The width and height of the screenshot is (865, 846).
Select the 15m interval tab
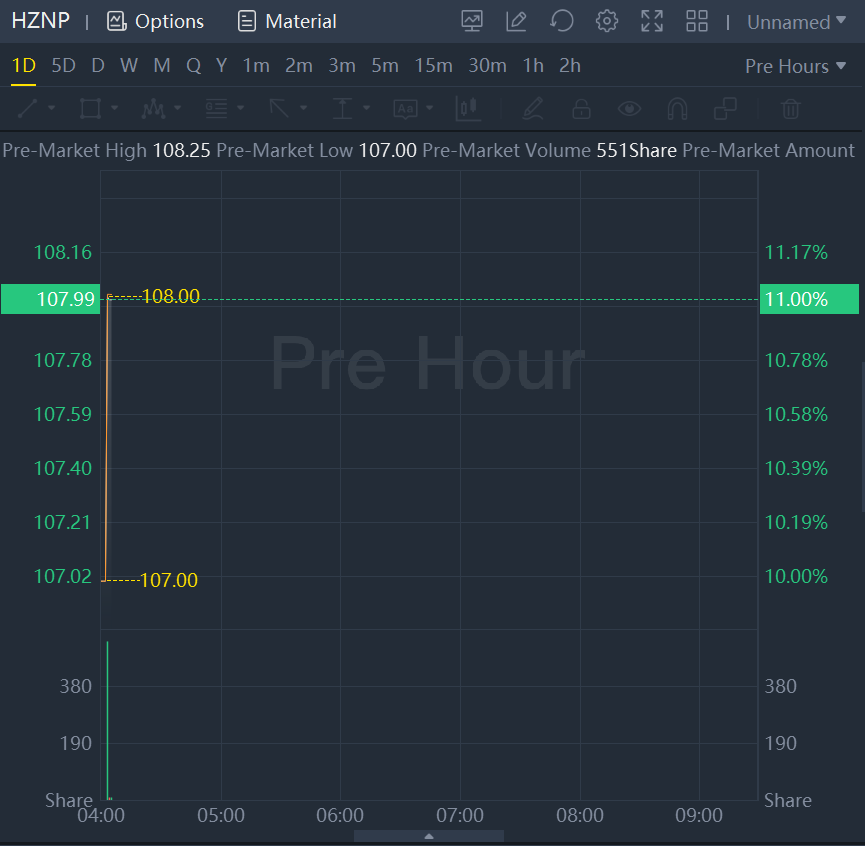coord(433,66)
